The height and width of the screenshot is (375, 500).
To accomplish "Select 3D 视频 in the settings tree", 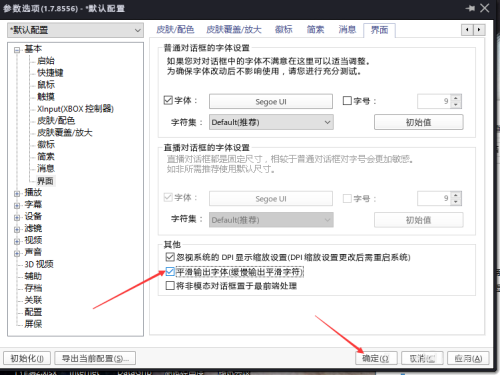I will (39, 264).
